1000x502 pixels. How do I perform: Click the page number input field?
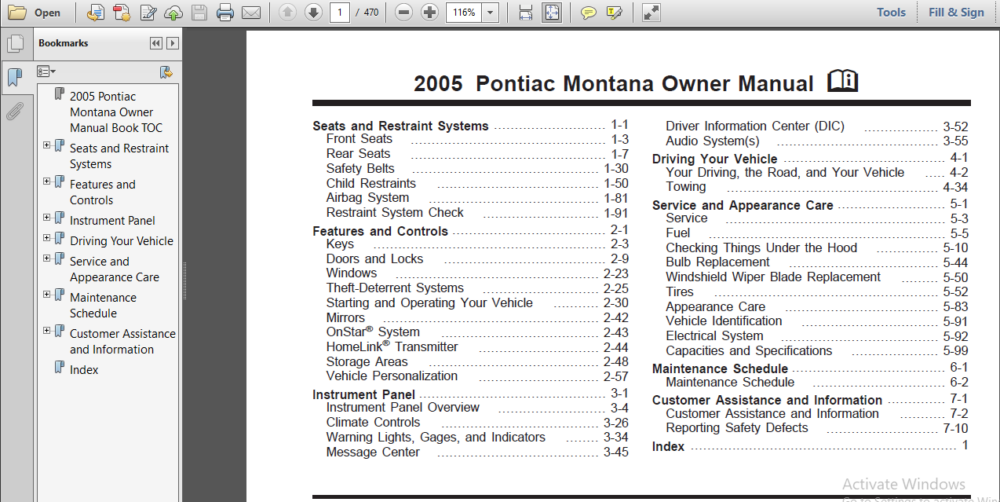point(340,12)
